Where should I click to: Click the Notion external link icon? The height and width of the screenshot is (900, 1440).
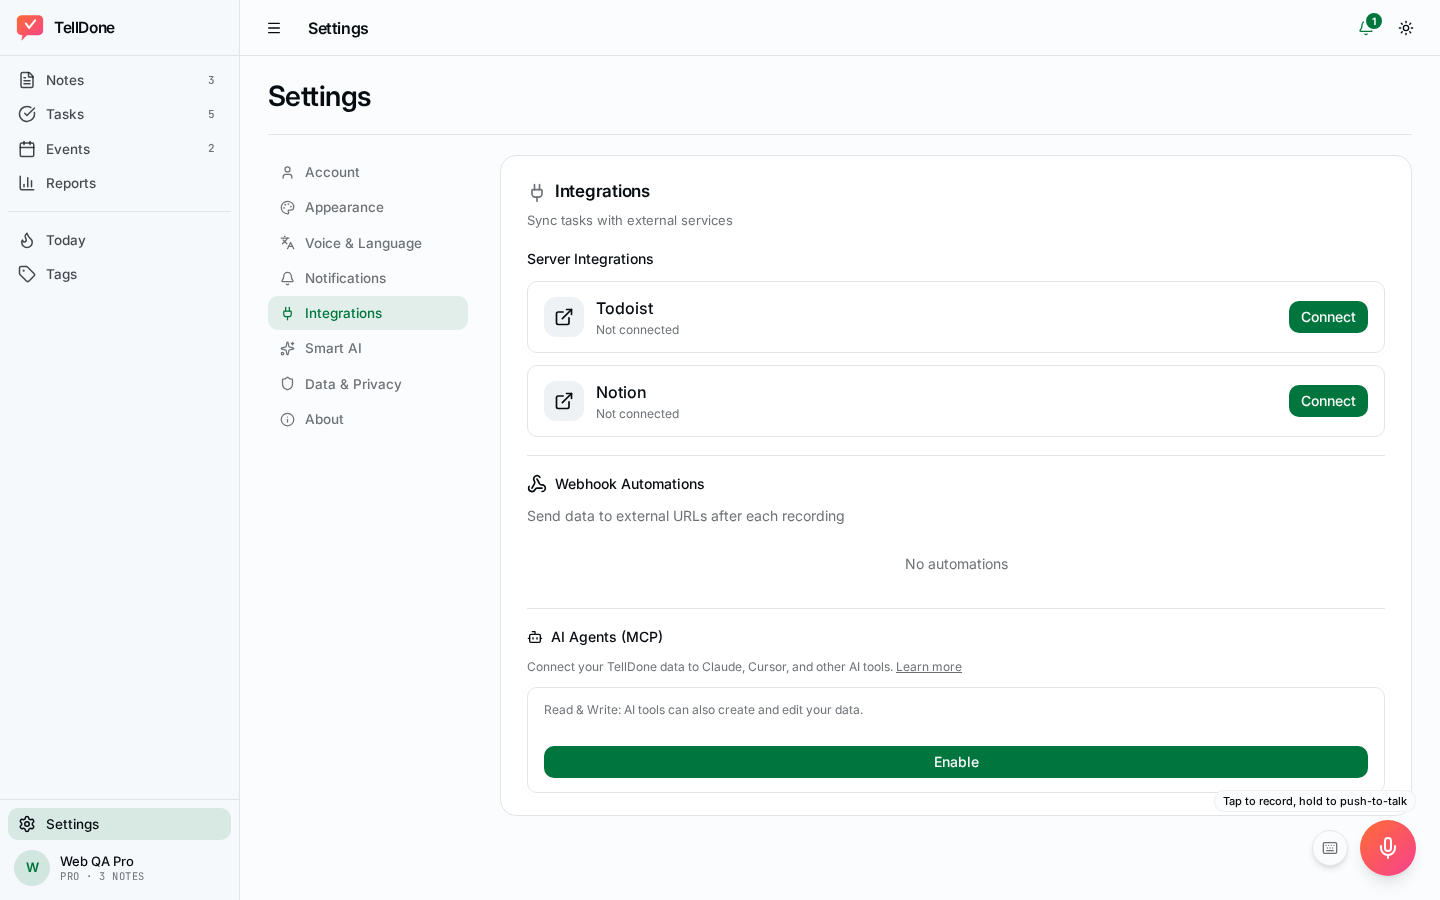click(564, 401)
